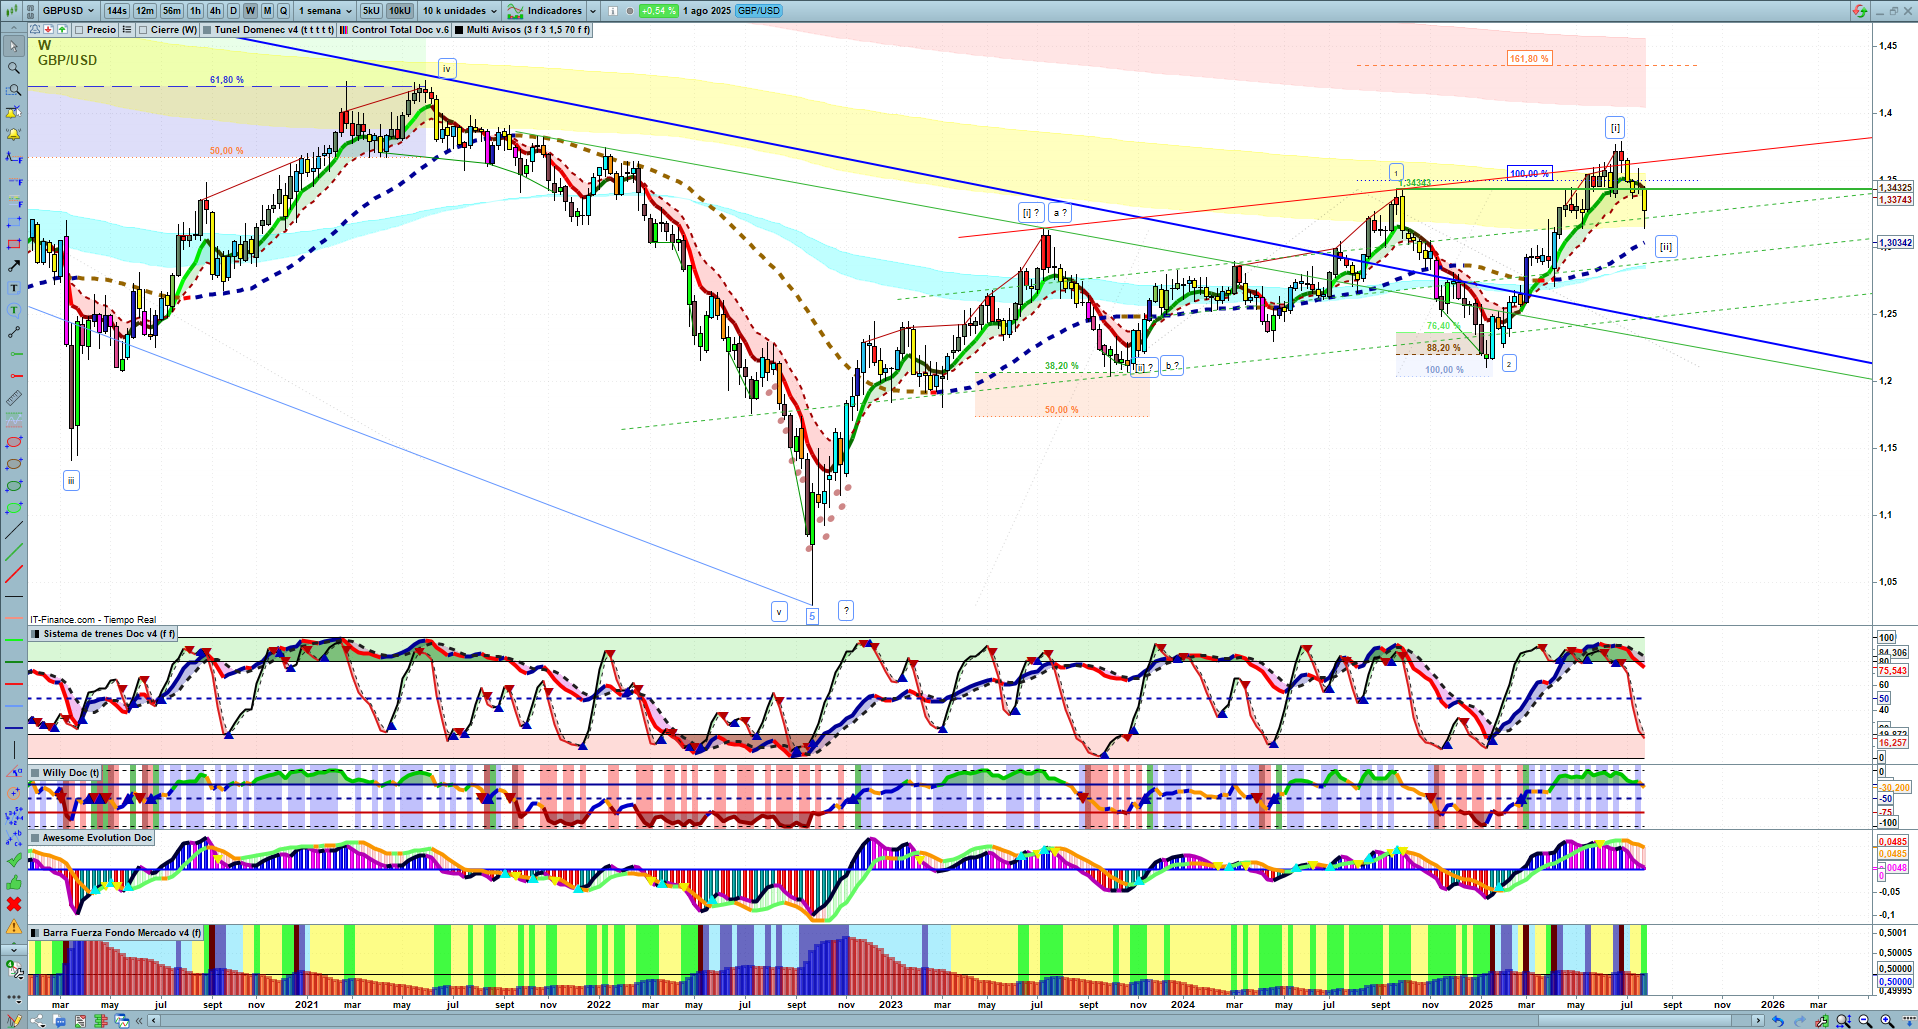The width and height of the screenshot is (1918, 1029).
Task: Click the green thumbs-up icon
Action: [x=14, y=883]
